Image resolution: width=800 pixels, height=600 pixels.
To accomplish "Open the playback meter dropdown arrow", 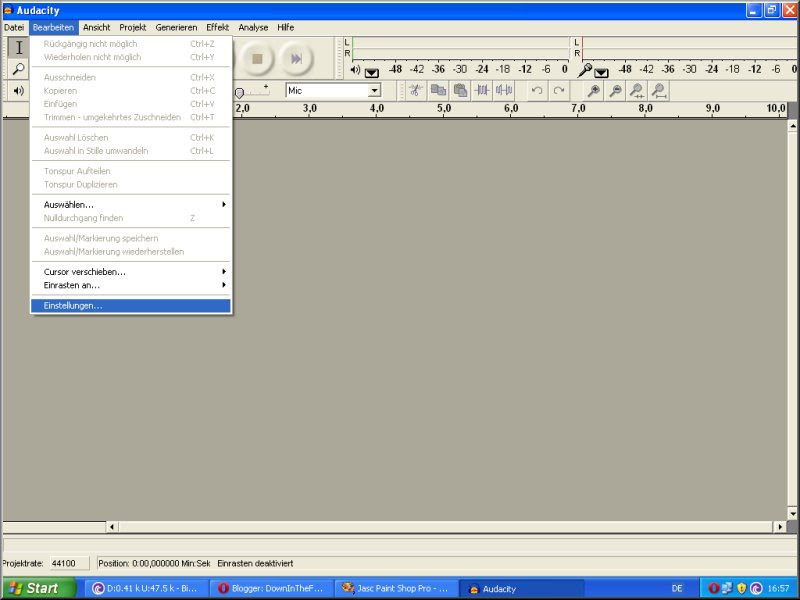I will pos(371,72).
